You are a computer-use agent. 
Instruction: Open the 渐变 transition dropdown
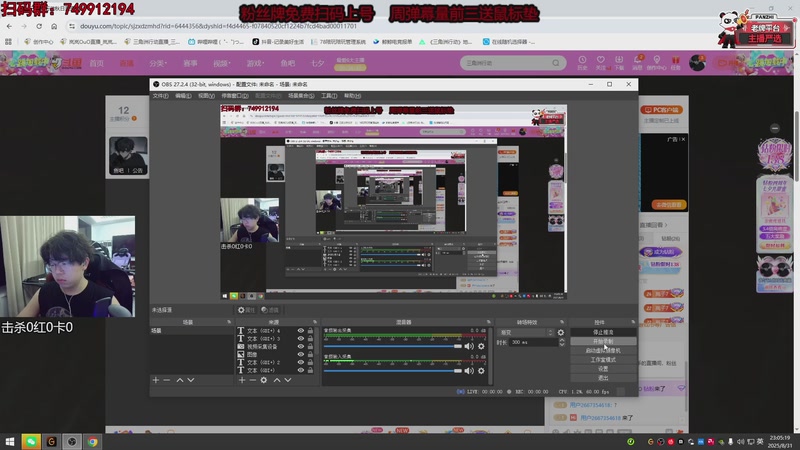tap(526, 333)
